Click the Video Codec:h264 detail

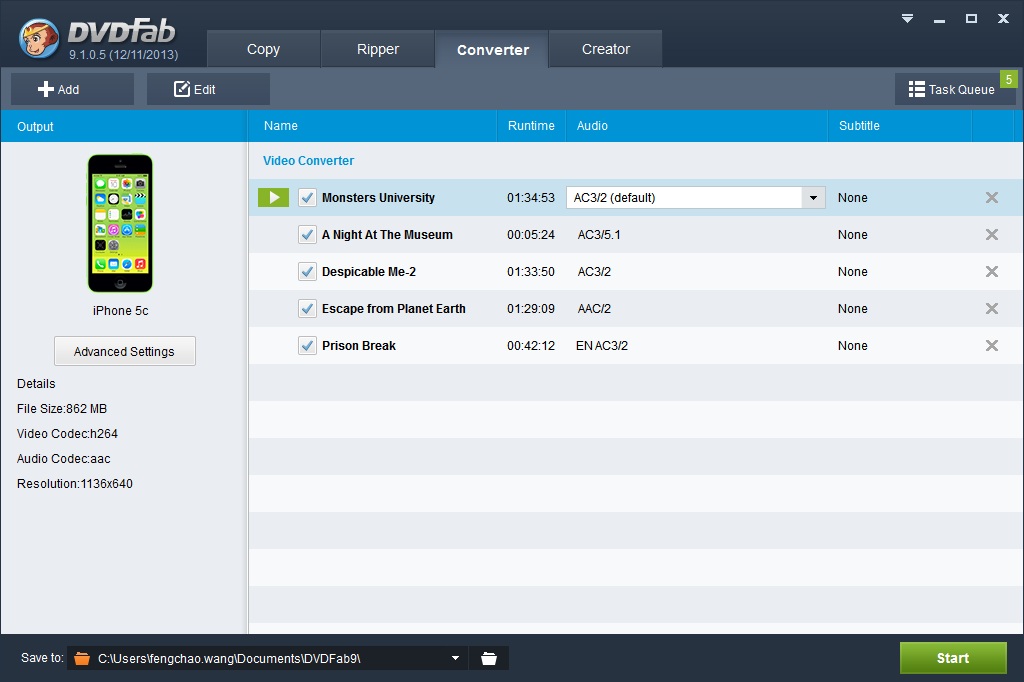67,433
